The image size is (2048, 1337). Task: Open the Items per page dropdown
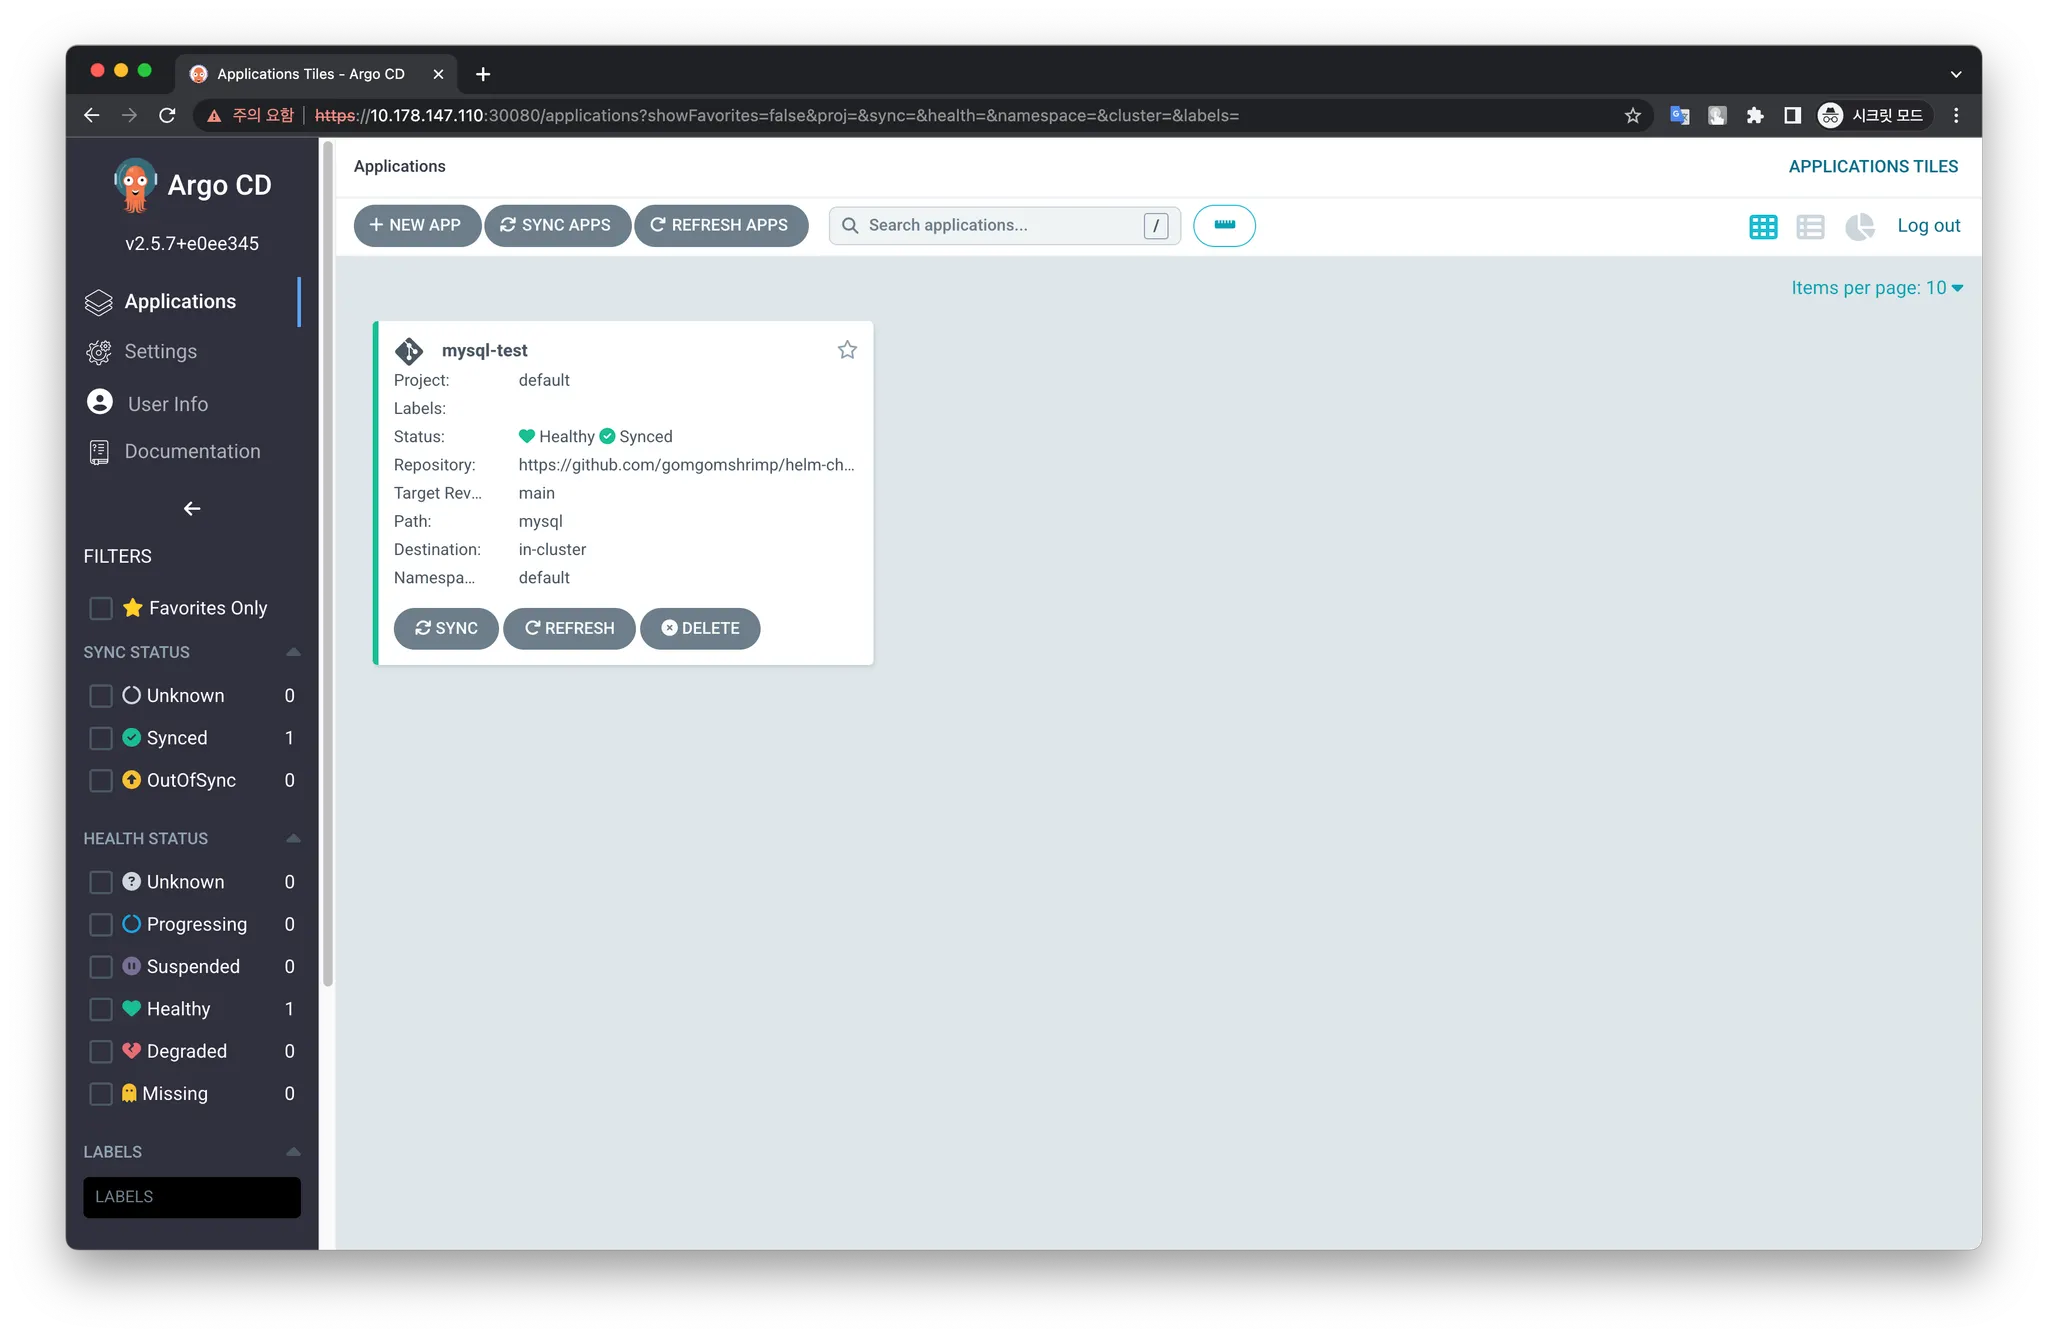pyautogui.click(x=1877, y=288)
